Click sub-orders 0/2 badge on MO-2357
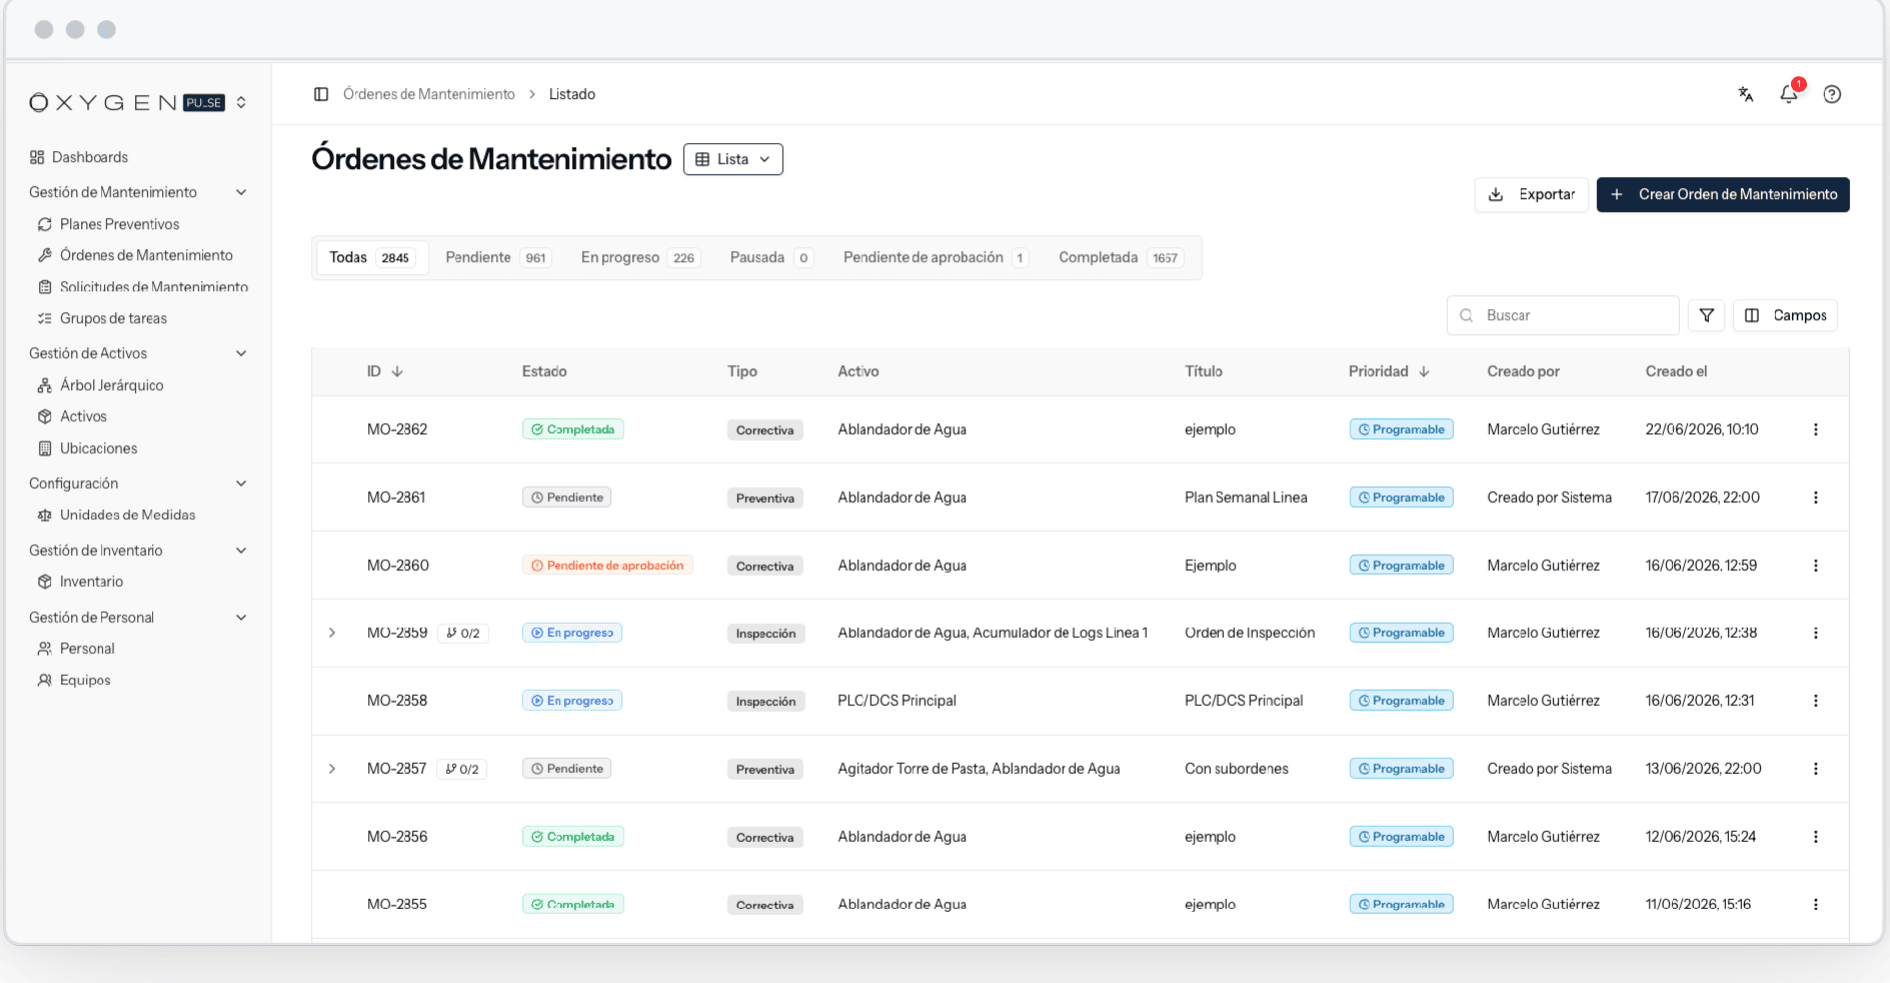Screen dimensions: 1890x983 point(462,769)
